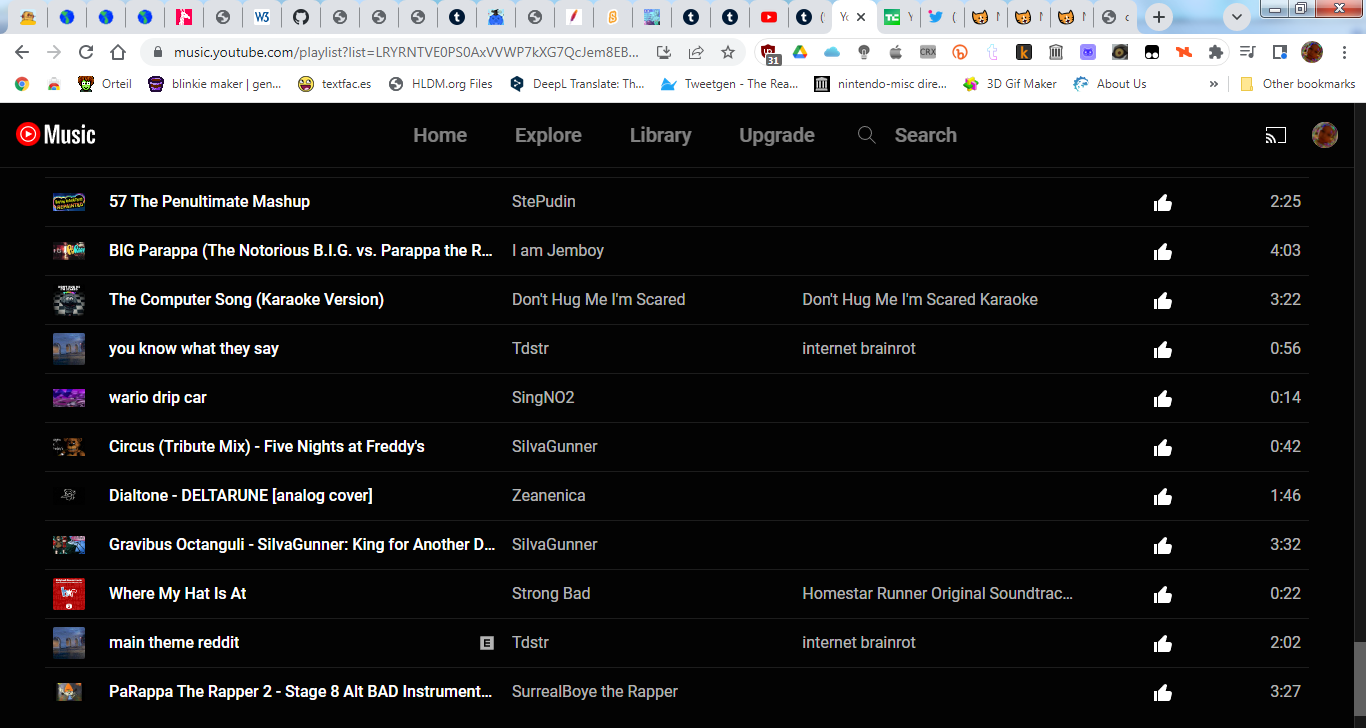Screen dimensions: 1366x728
Task: Bookmark this page with star icon
Action: [728, 52]
